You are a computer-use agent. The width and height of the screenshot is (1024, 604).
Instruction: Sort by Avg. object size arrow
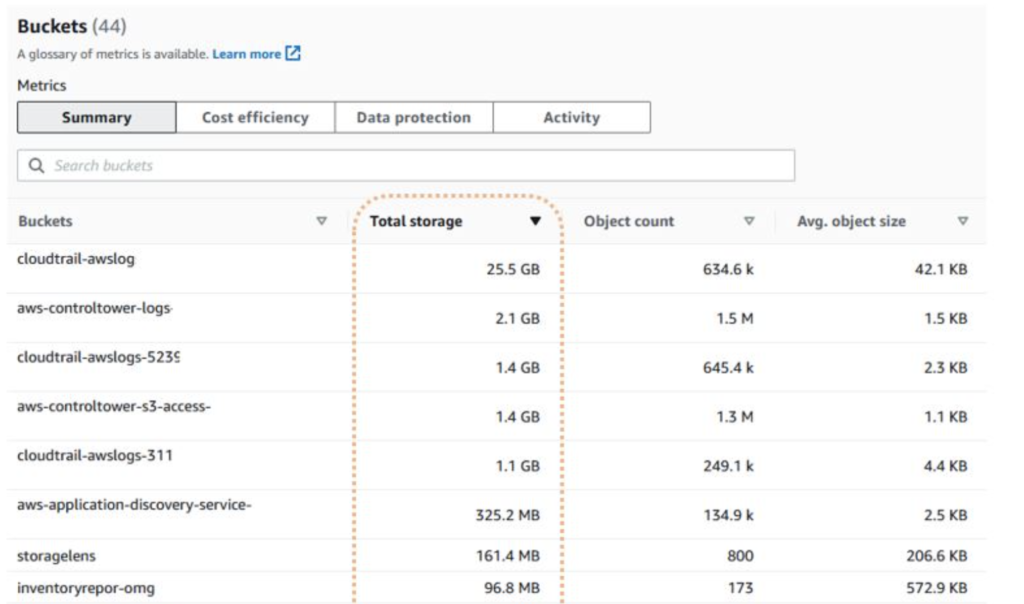coord(963,221)
